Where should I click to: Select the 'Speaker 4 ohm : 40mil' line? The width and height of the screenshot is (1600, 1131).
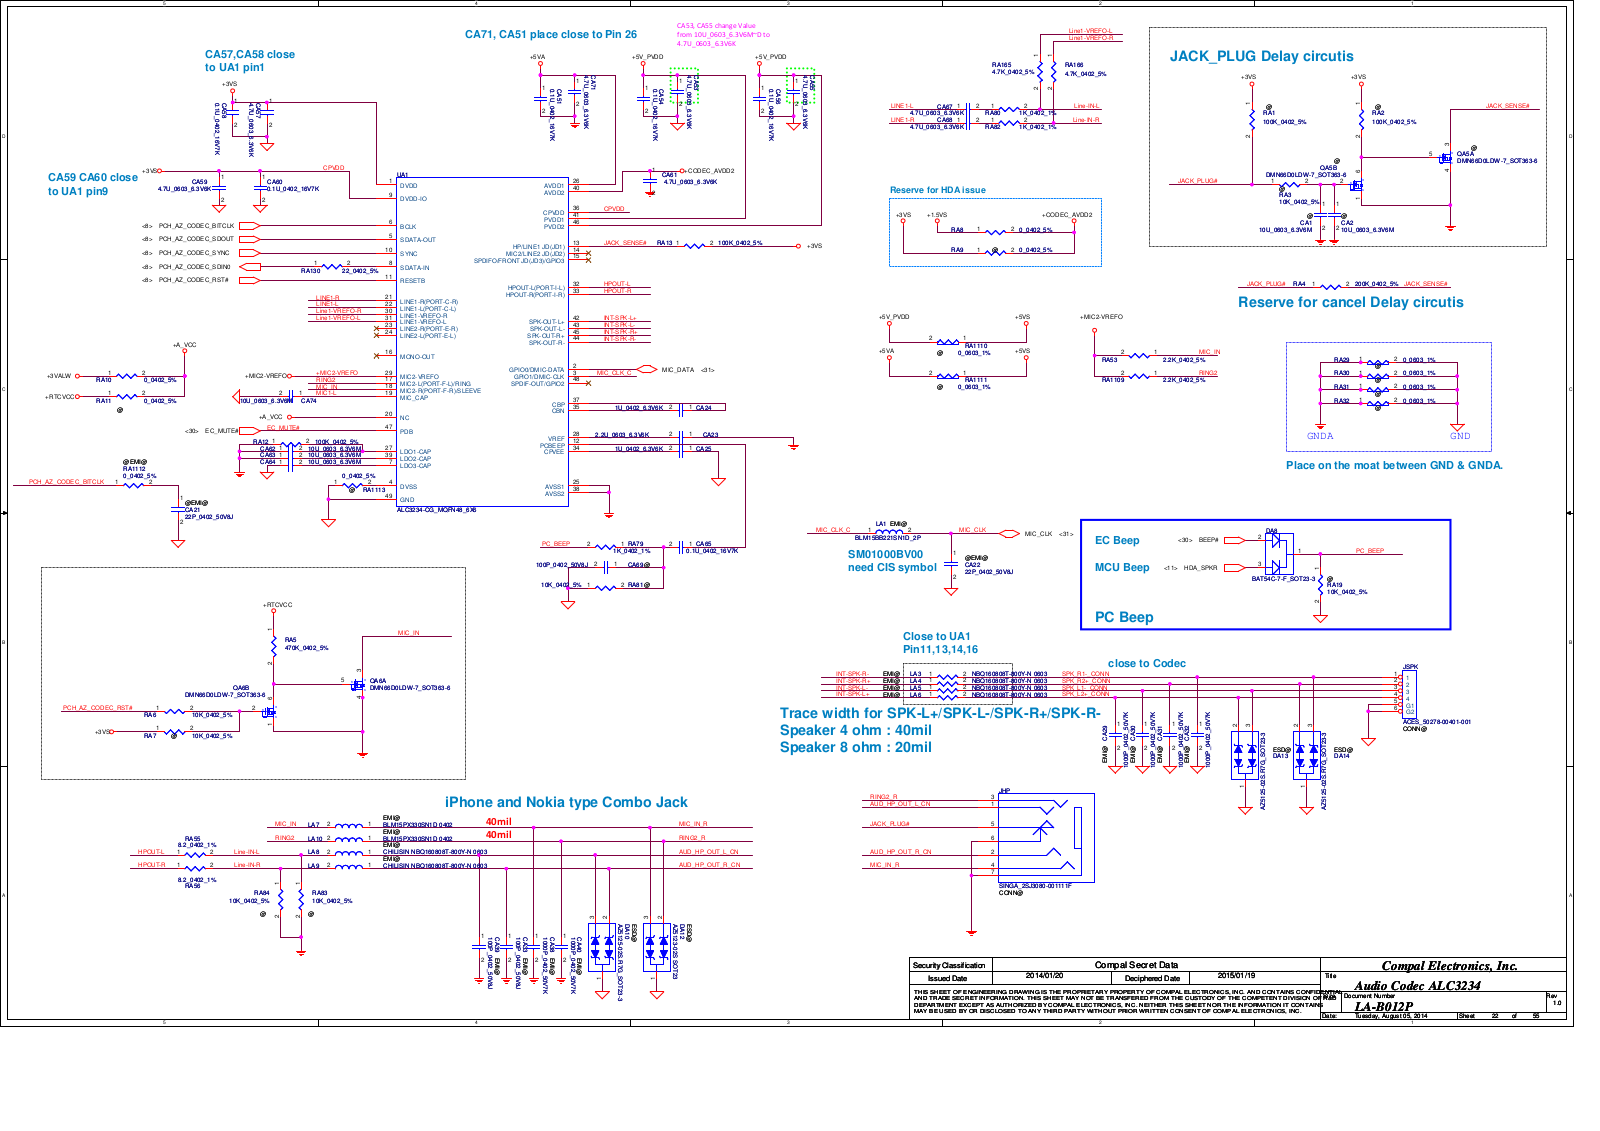(856, 730)
